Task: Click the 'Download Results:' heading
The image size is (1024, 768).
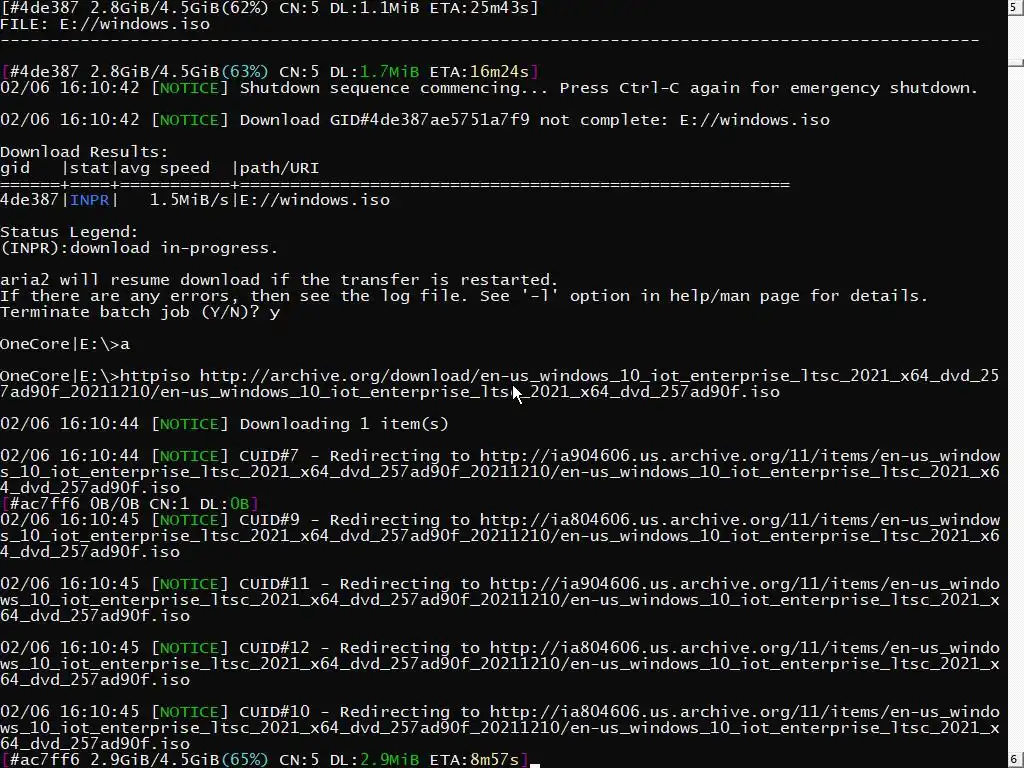Action: point(84,152)
